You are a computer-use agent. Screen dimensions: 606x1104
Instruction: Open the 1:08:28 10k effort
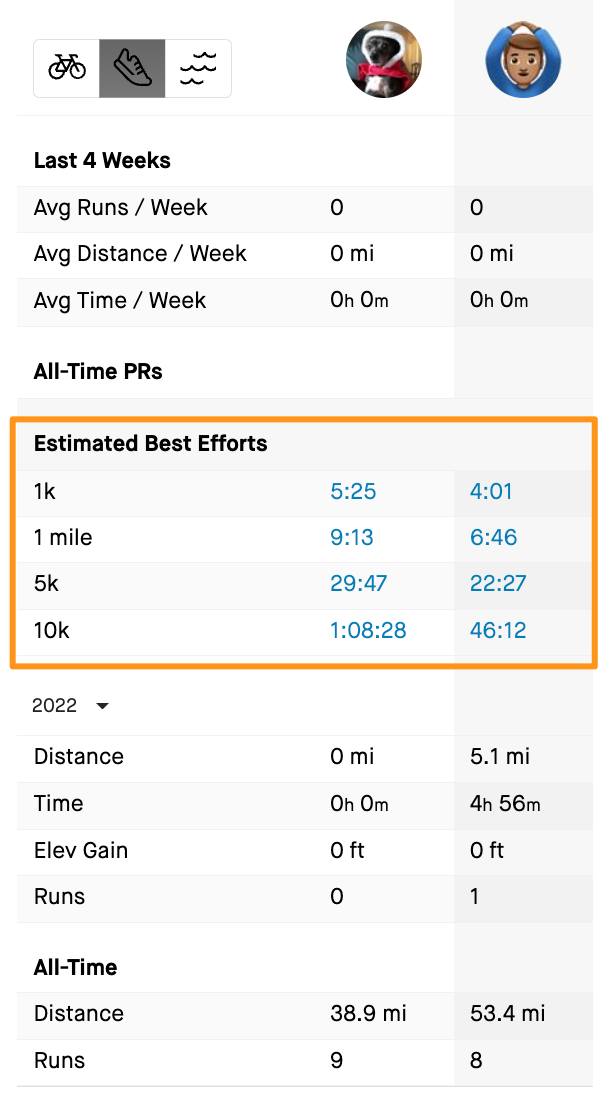(x=369, y=630)
